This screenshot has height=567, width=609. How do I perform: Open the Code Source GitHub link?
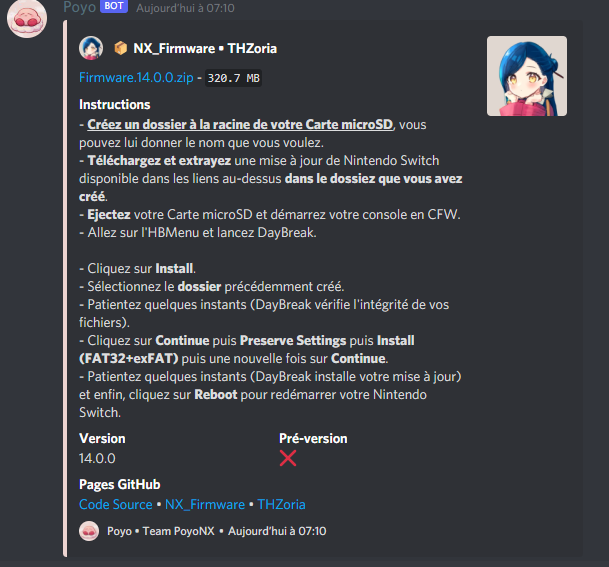click(x=116, y=504)
